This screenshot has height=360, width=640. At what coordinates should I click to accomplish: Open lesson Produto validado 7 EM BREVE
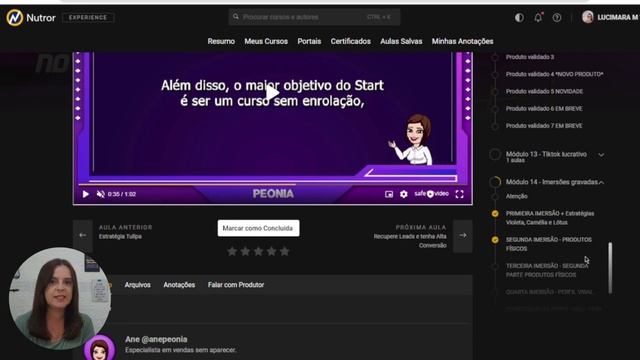544,126
